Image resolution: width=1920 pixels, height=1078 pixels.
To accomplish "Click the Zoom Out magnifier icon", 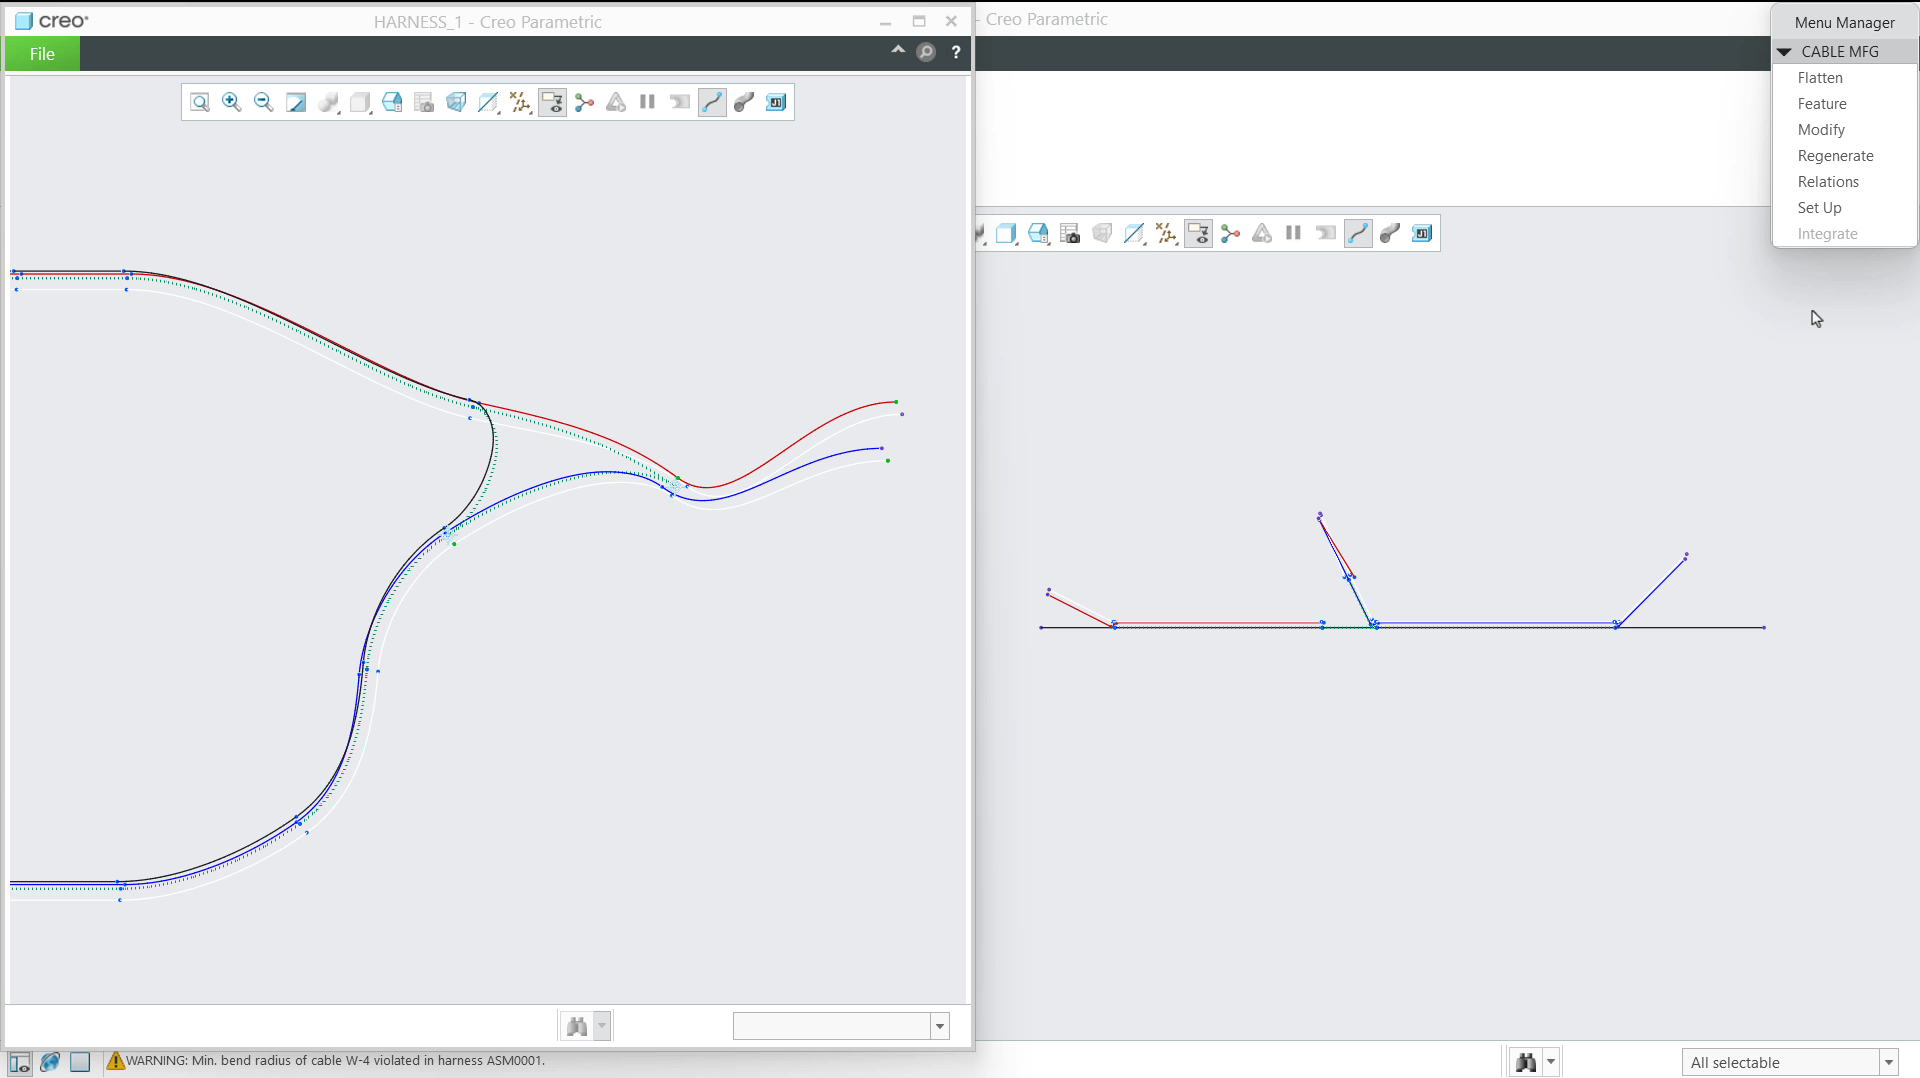I will coord(264,102).
